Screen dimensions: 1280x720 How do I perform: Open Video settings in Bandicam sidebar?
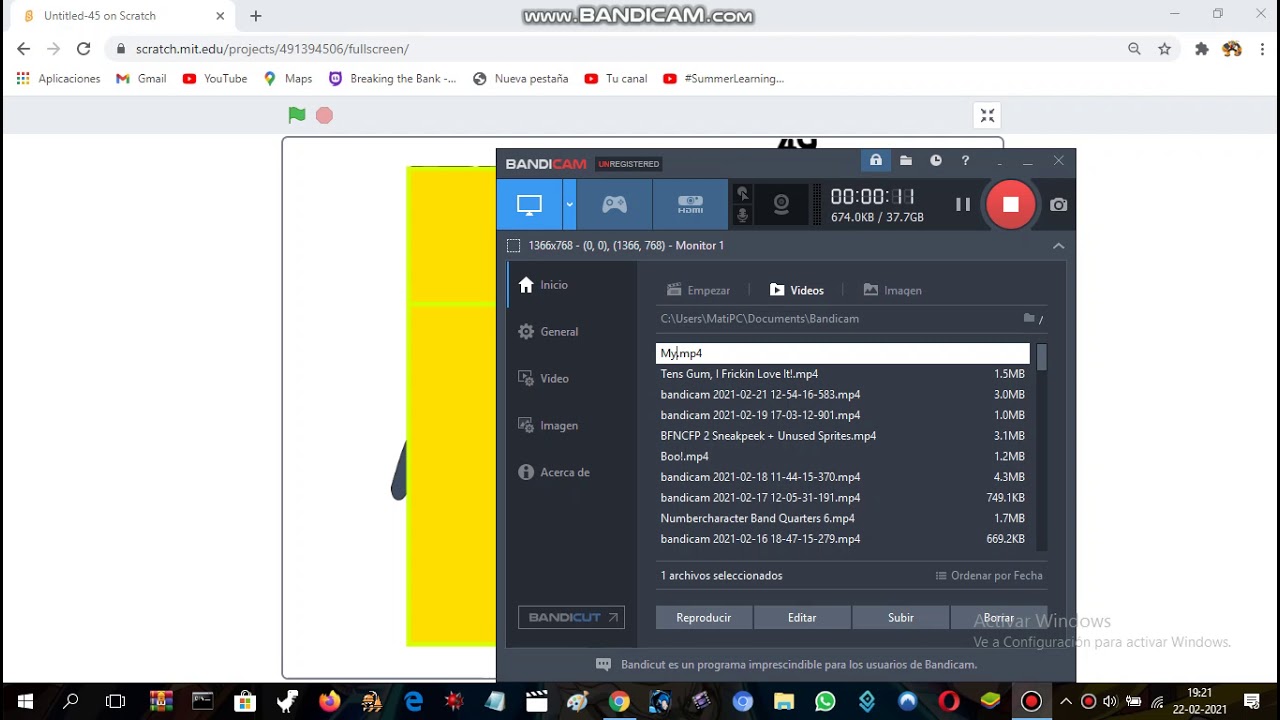(572, 379)
